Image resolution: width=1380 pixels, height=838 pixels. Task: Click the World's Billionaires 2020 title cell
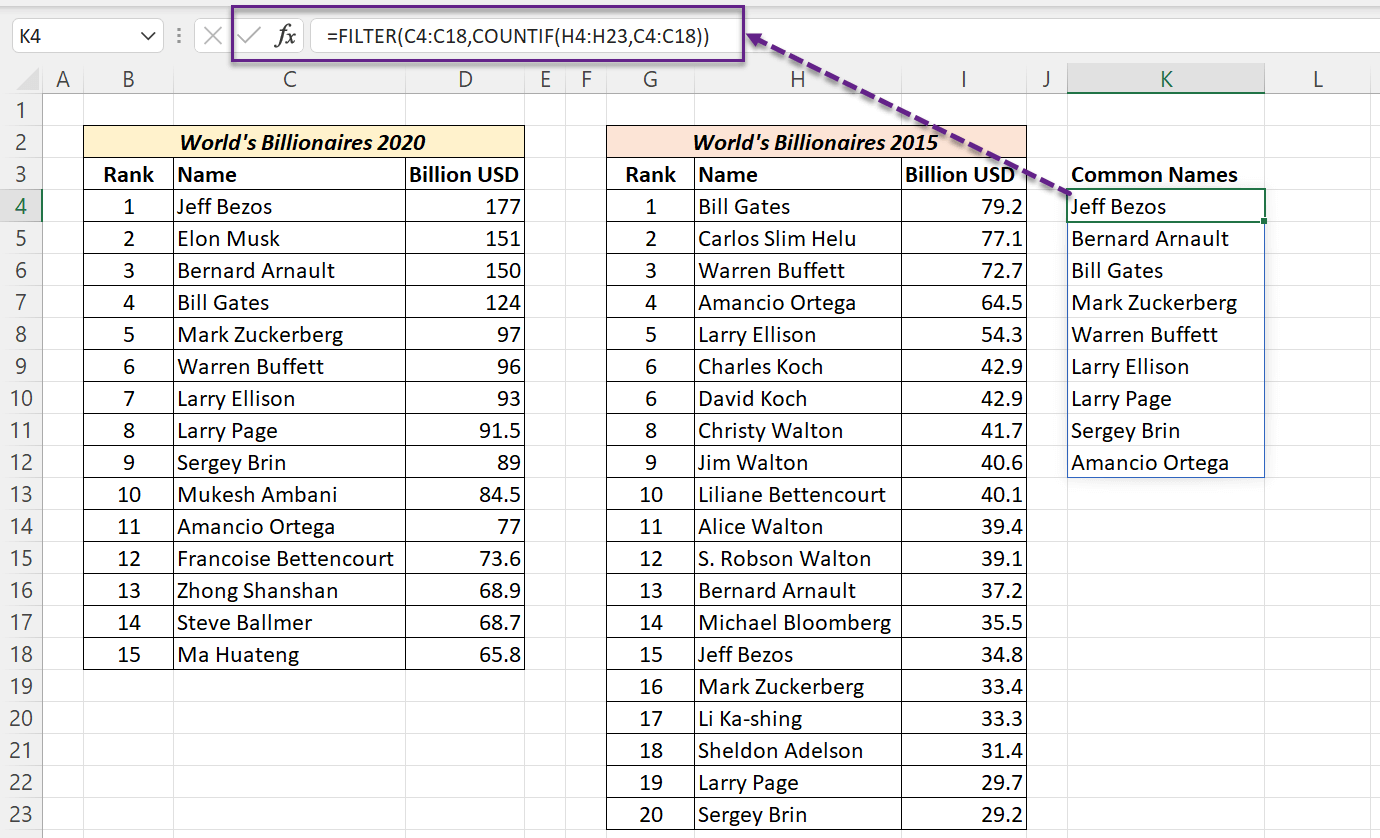(x=304, y=142)
